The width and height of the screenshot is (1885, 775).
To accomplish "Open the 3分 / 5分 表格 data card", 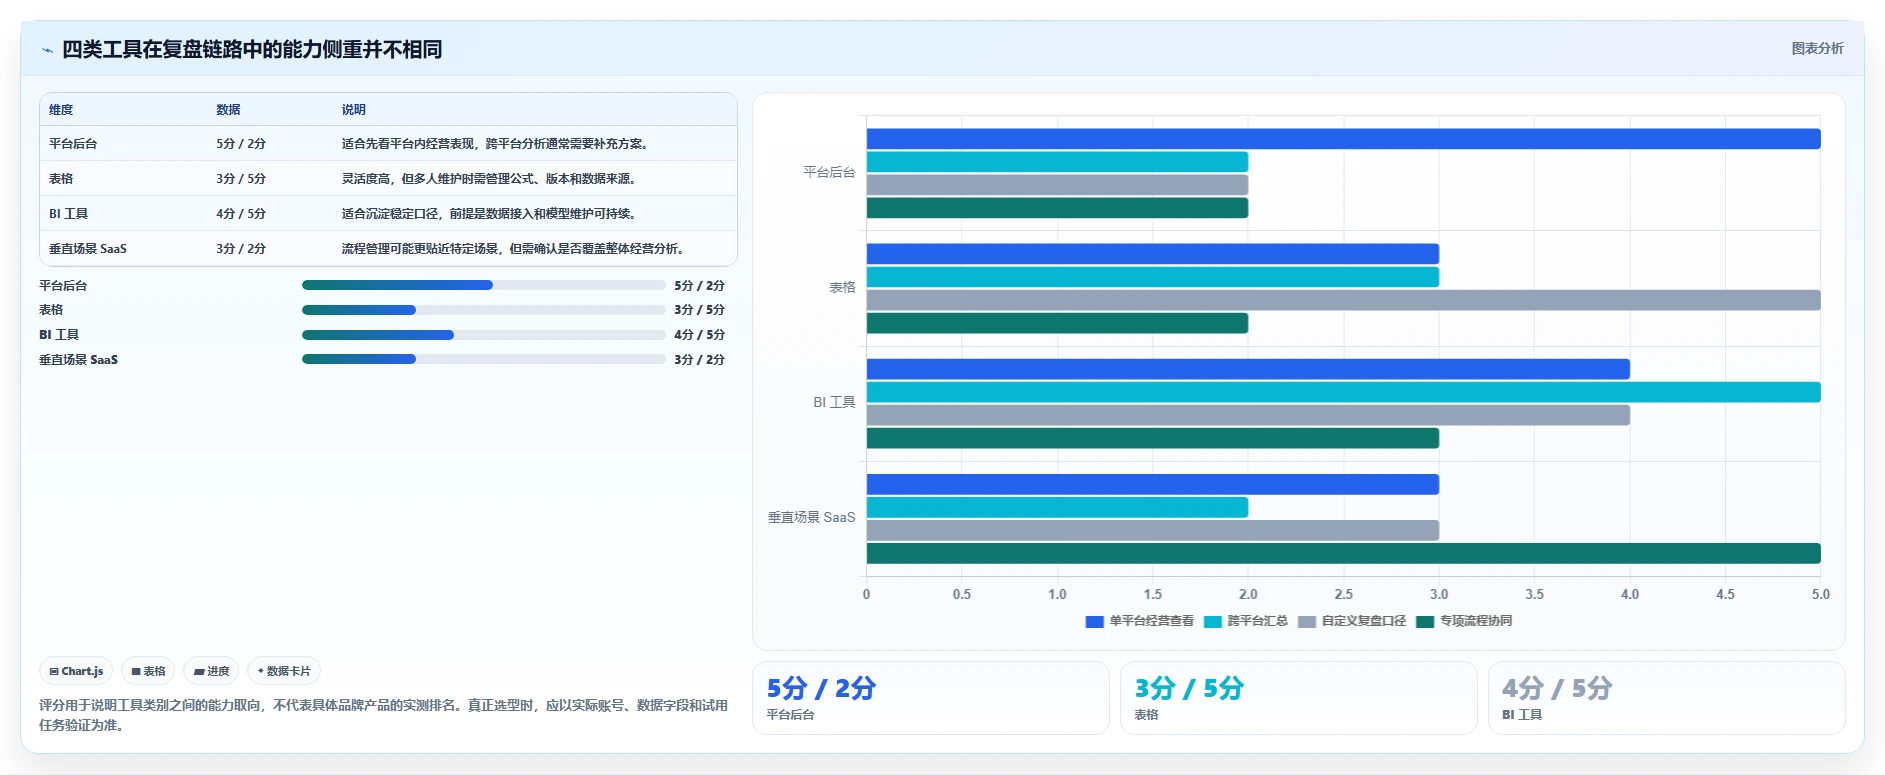I will pyautogui.click(x=1298, y=698).
